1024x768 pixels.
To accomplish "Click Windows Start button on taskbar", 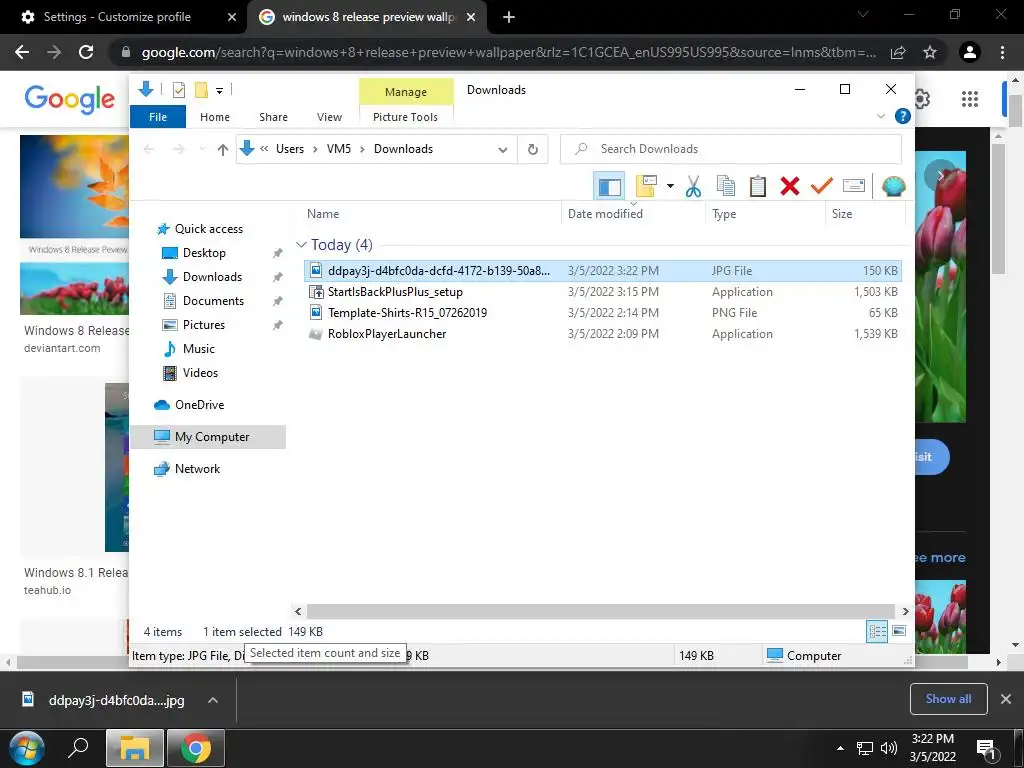I will click(x=26, y=748).
